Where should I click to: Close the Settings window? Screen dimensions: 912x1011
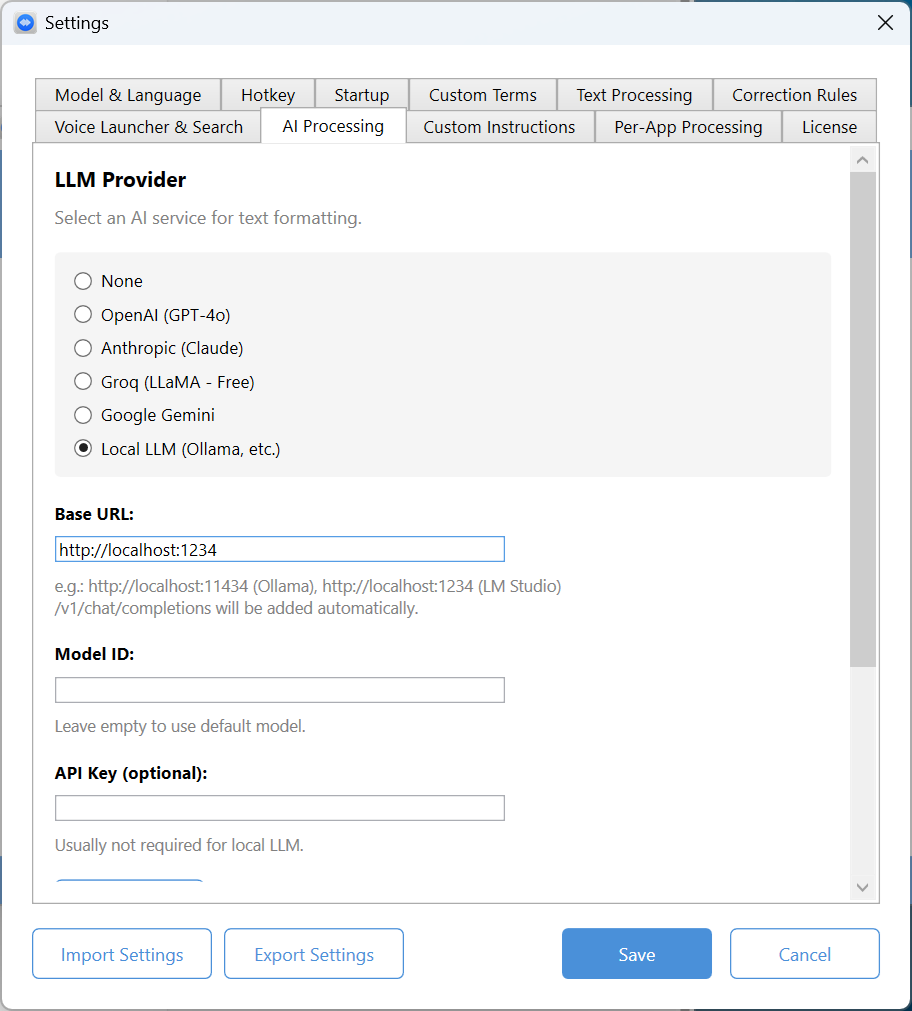pyautogui.click(x=885, y=23)
